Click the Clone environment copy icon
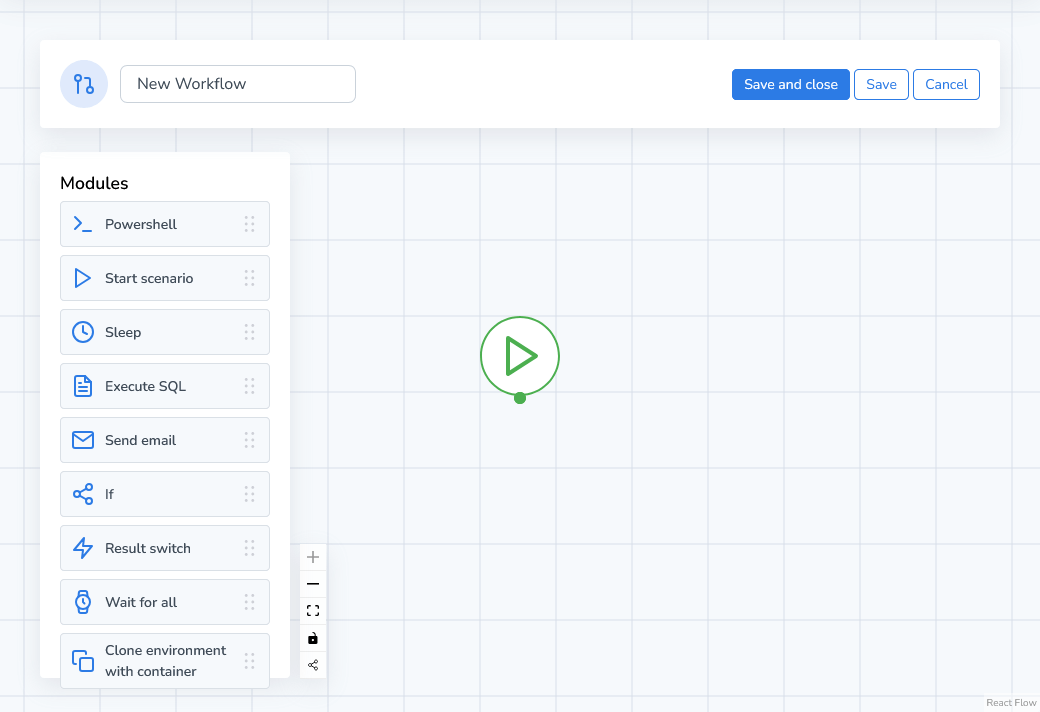The width and height of the screenshot is (1040, 712). [x=83, y=661]
